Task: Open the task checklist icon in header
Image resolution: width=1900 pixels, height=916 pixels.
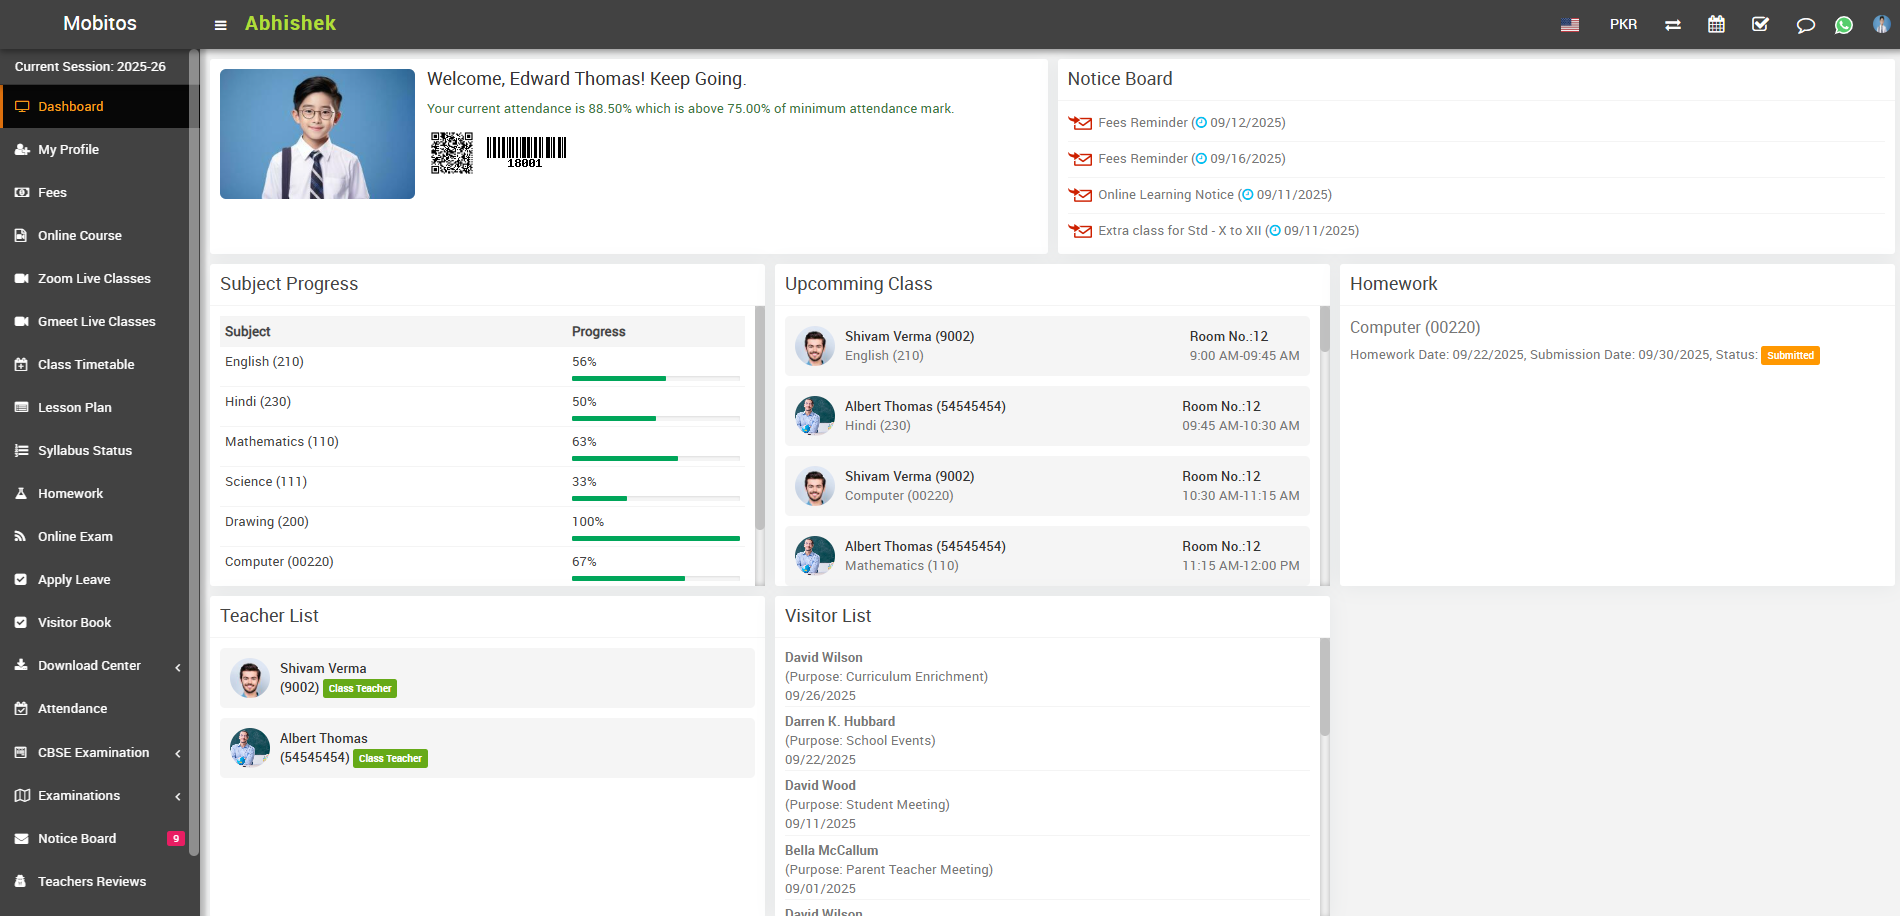Action: coord(1760,24)
